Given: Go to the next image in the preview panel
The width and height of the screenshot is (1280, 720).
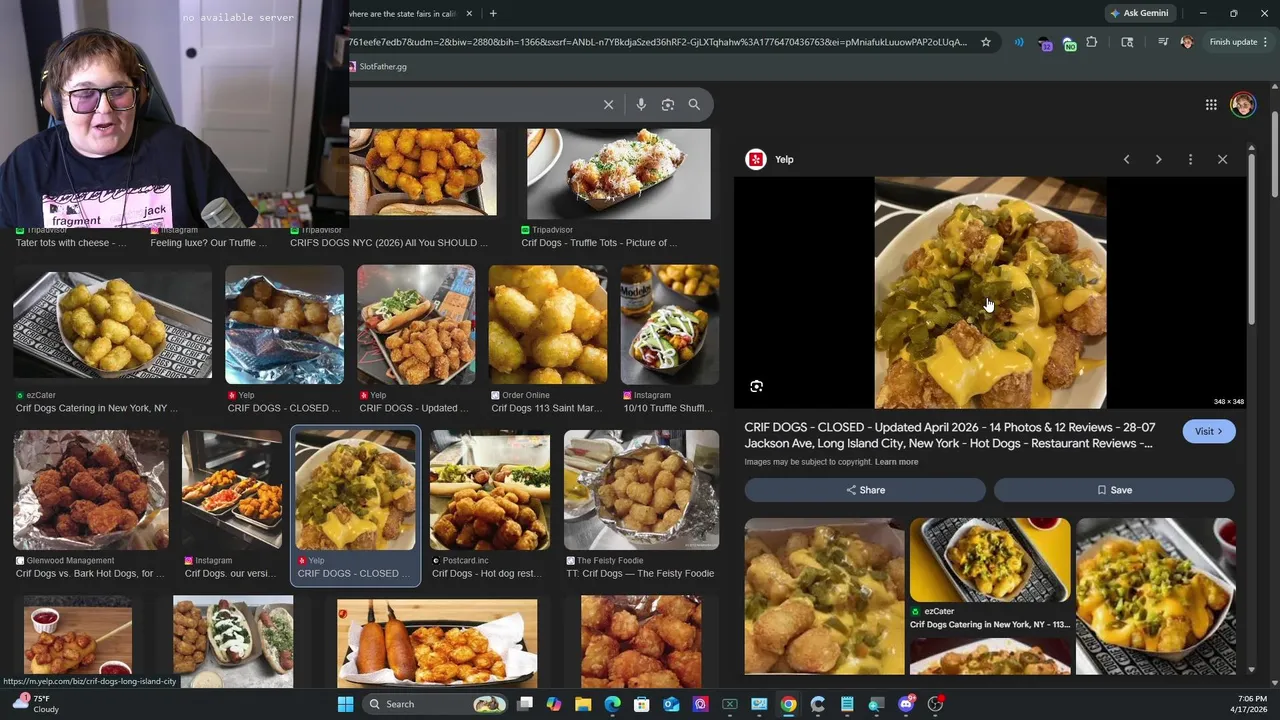Looking at the screenshot, I should click(x=1159, y=159).
